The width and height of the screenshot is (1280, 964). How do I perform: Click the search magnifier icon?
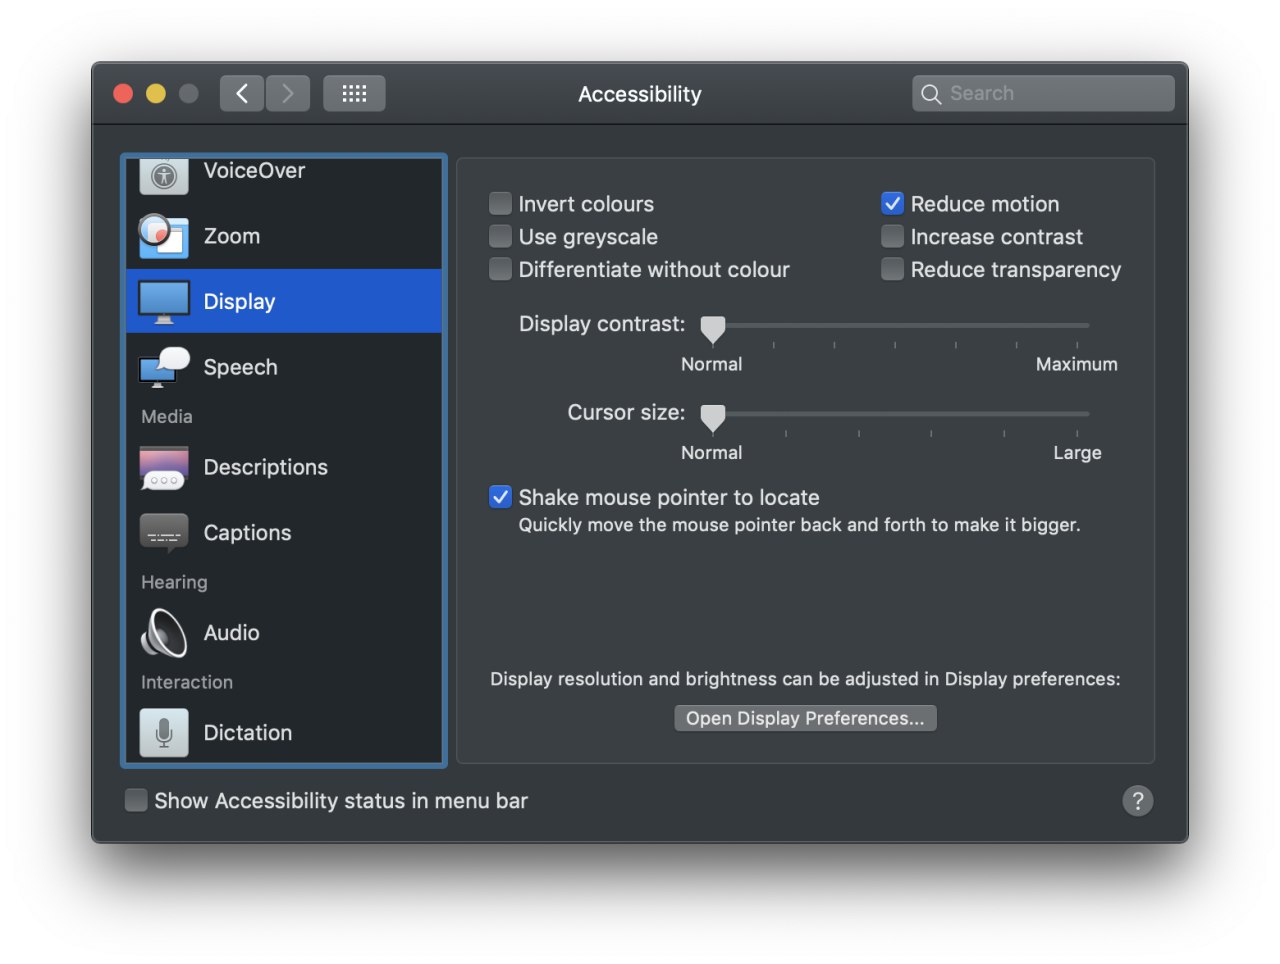click(x=931, y=94)
